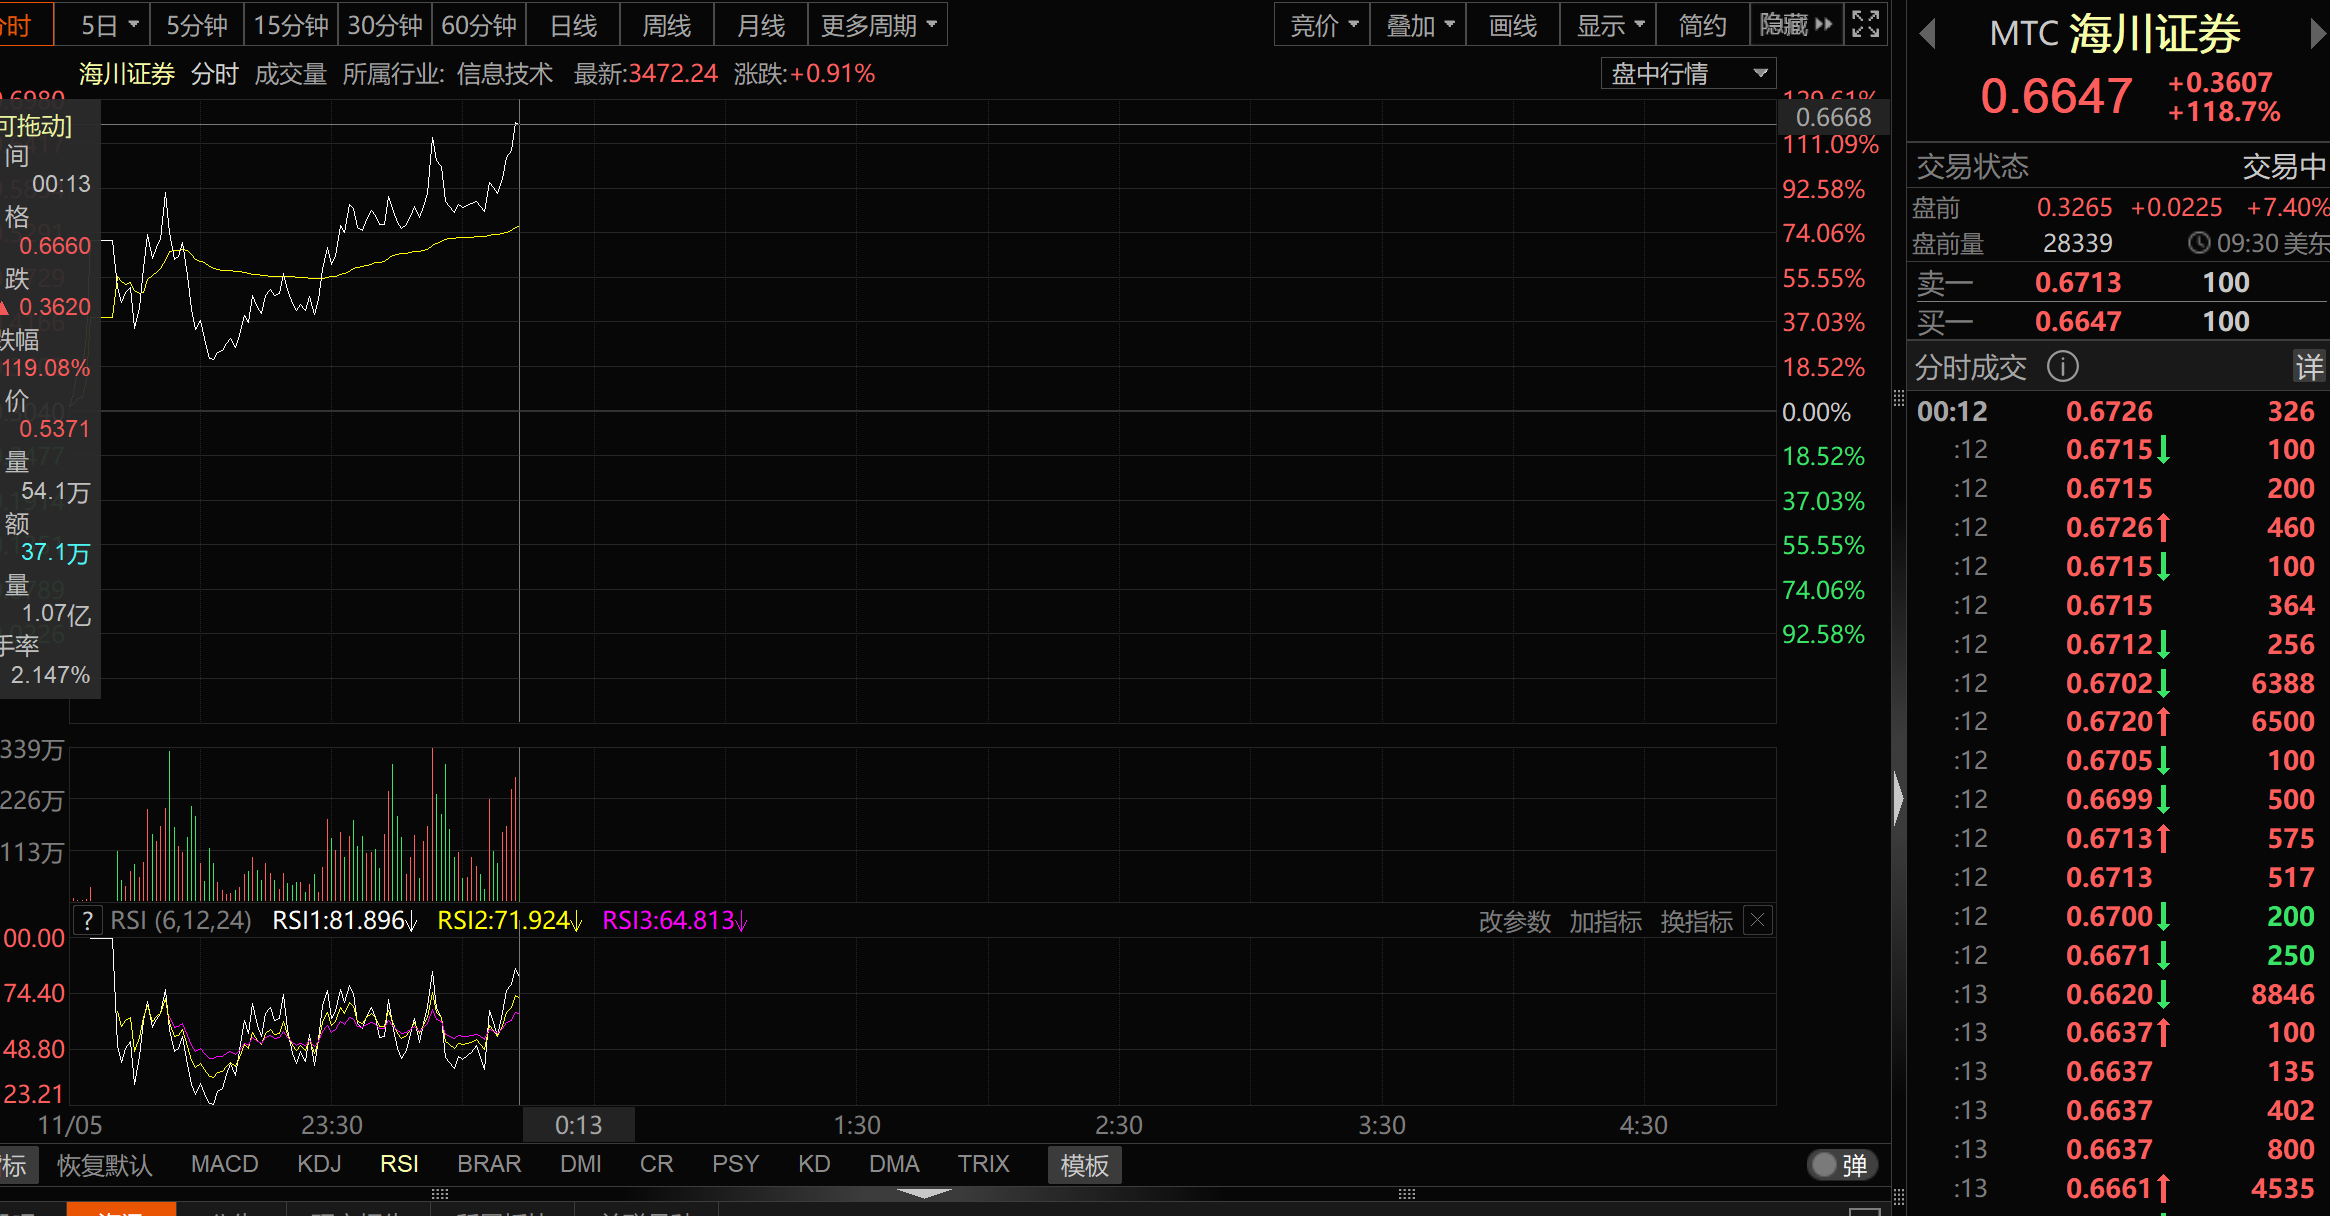This screenshot has height=1216, width=2330.
Task: Toggle 画线 drawing mode
Action: [1512, 25]
